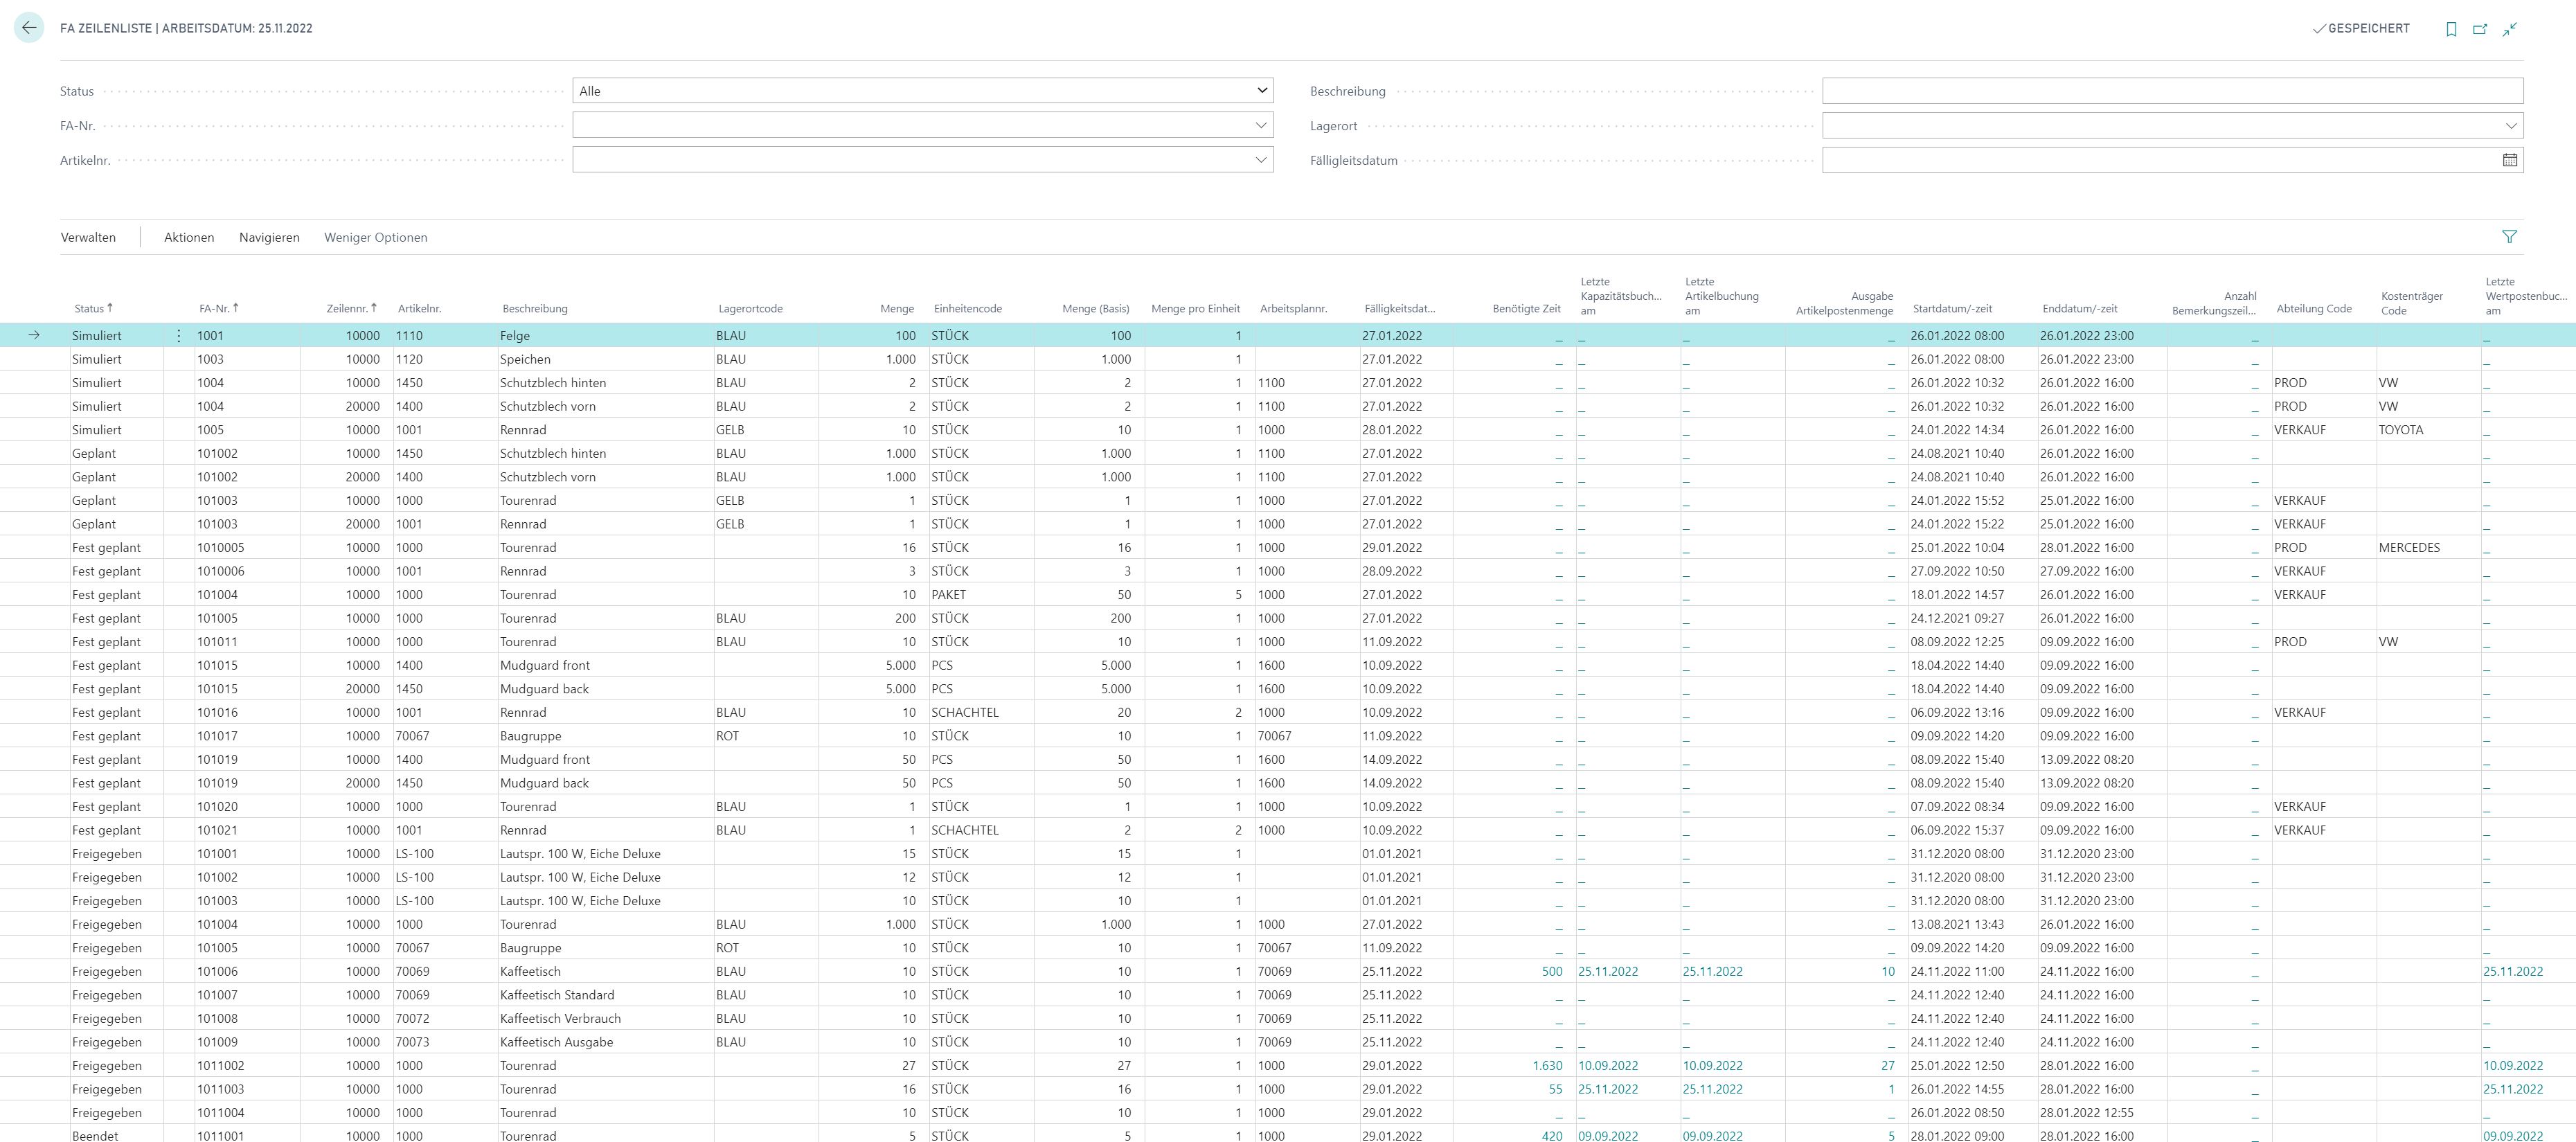Select FA-Nr. 1011004 cell

click(246, 1113)
